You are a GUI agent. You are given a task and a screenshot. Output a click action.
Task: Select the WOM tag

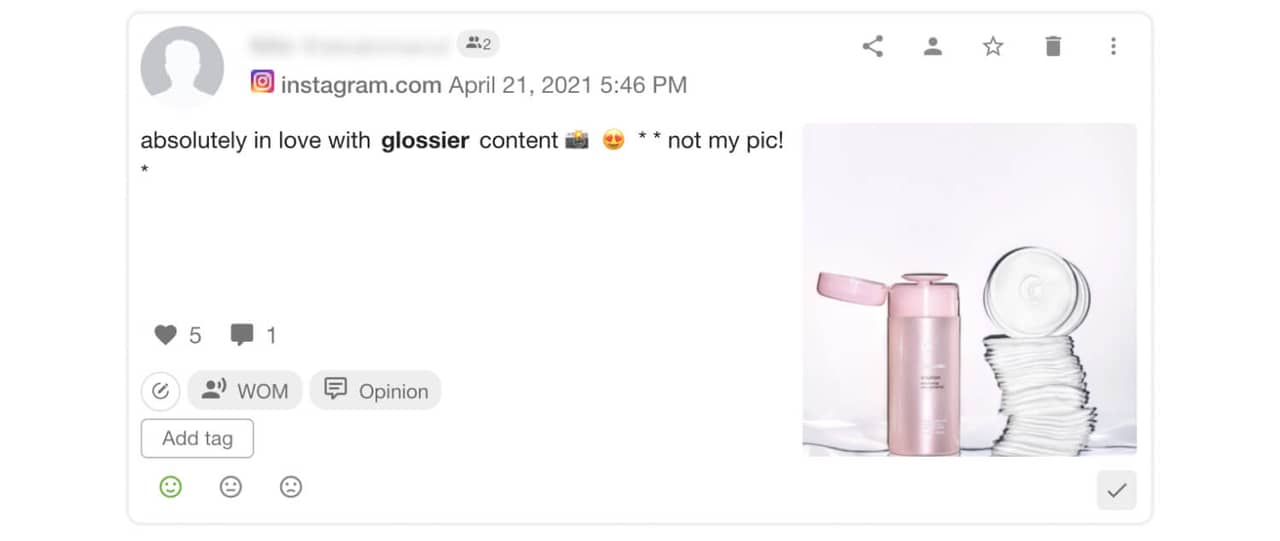[245, 391]
